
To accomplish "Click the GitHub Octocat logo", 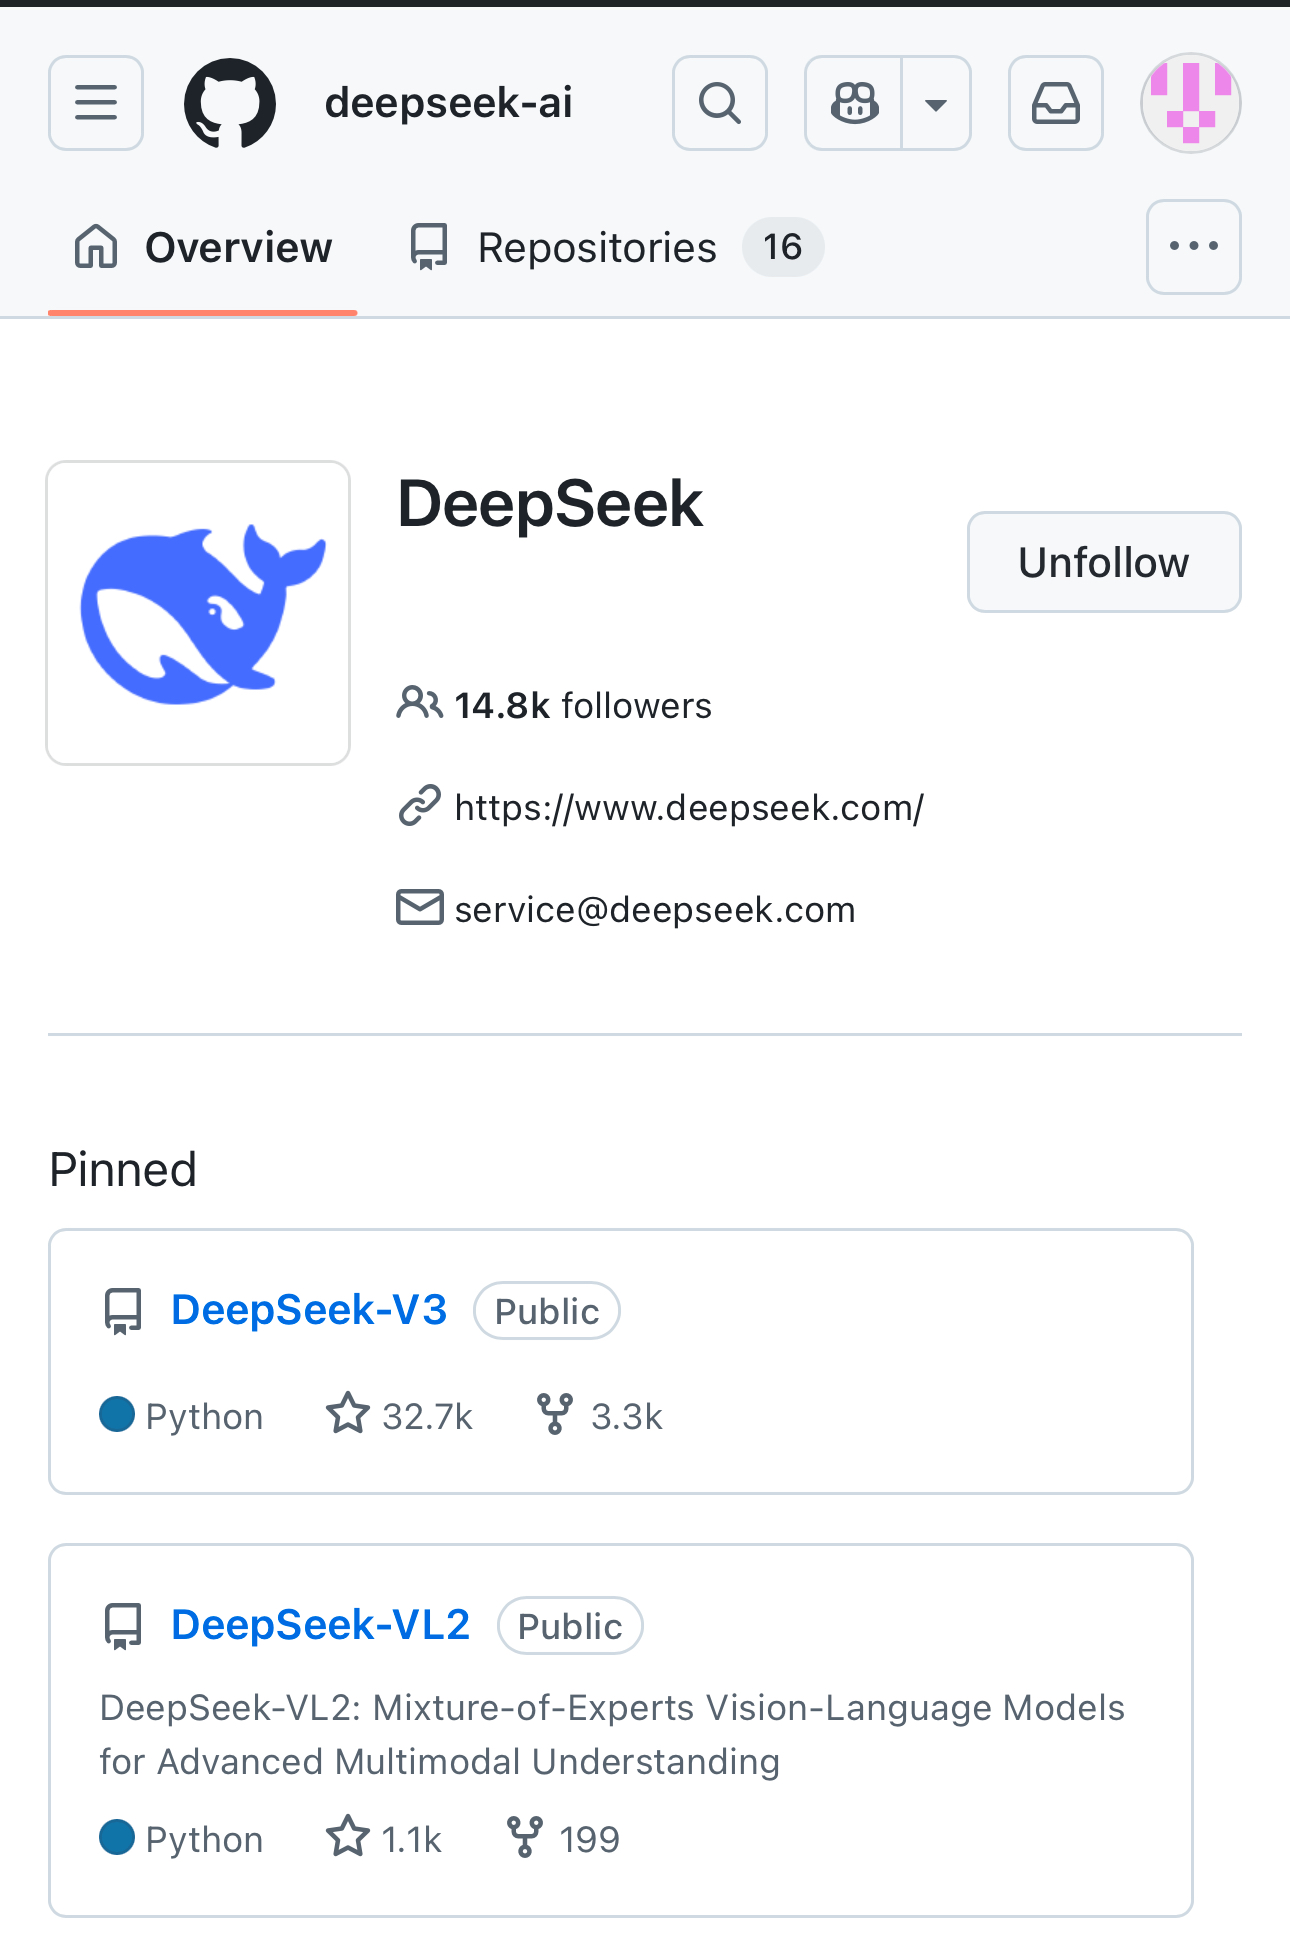I will pyautogui.click(x=230, y=103).
